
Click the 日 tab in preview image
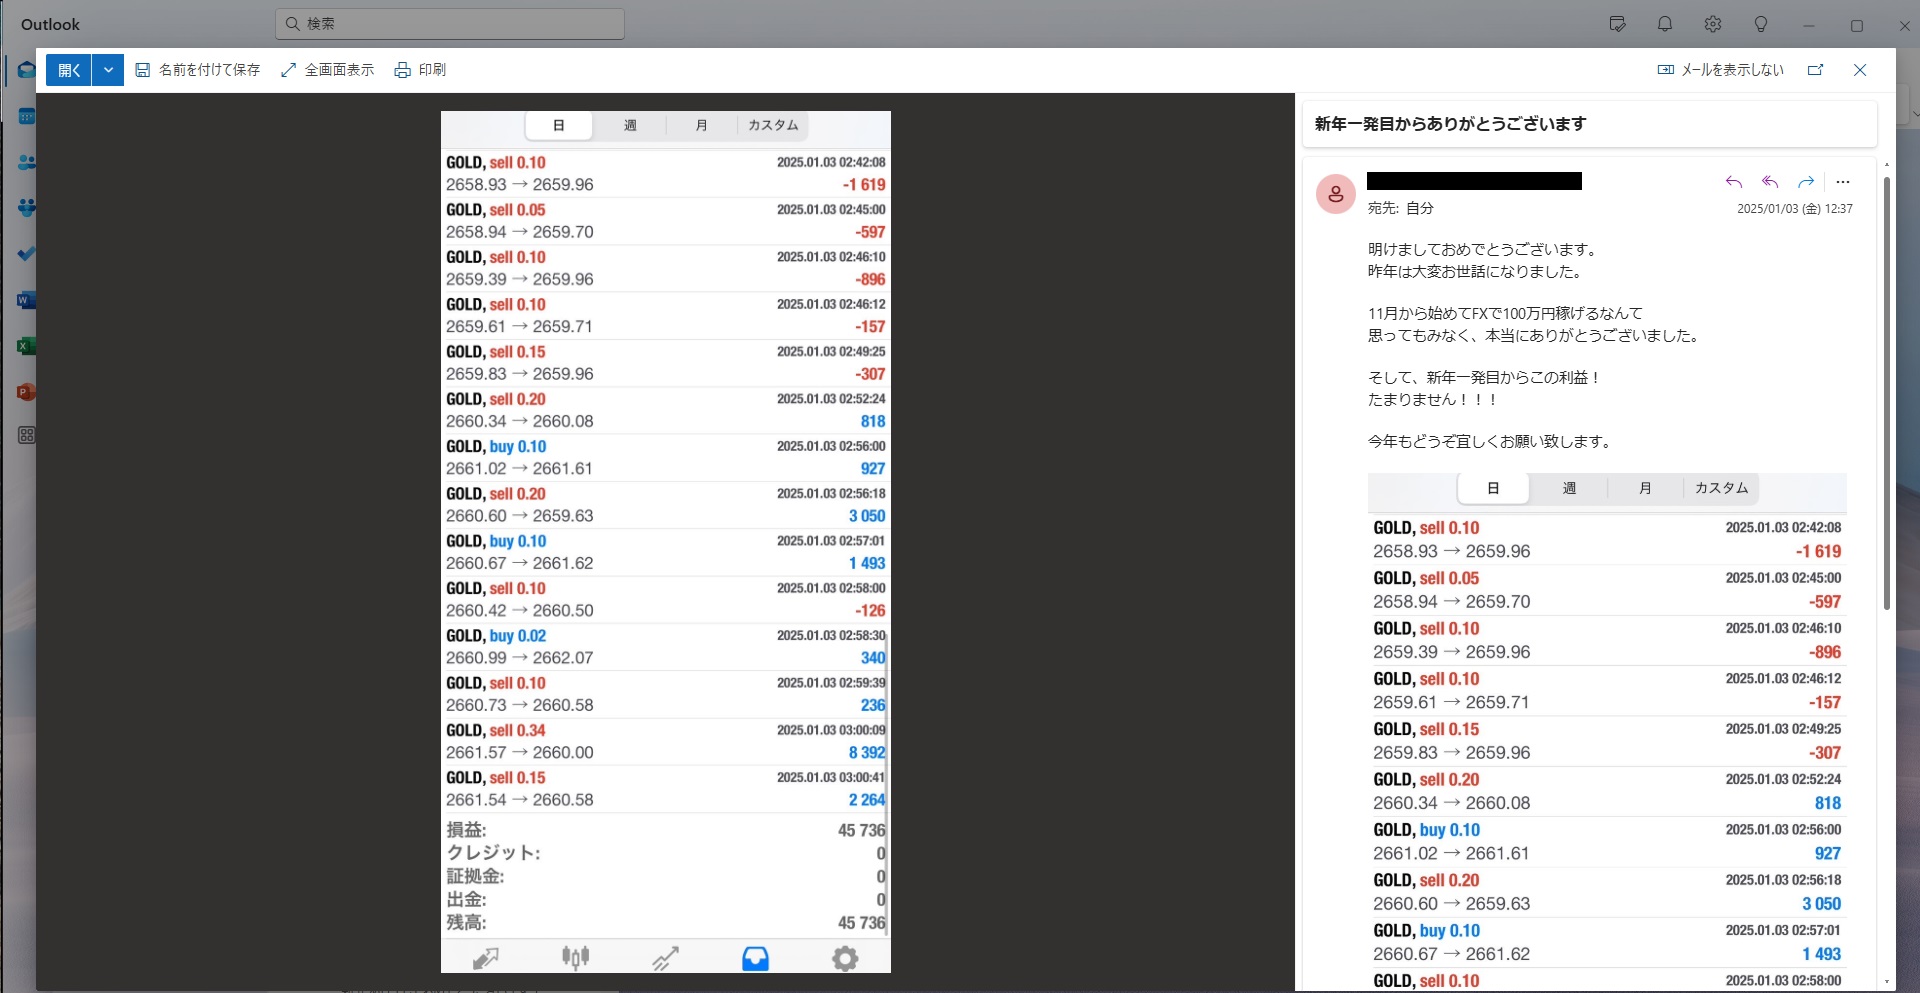[559, 125]
